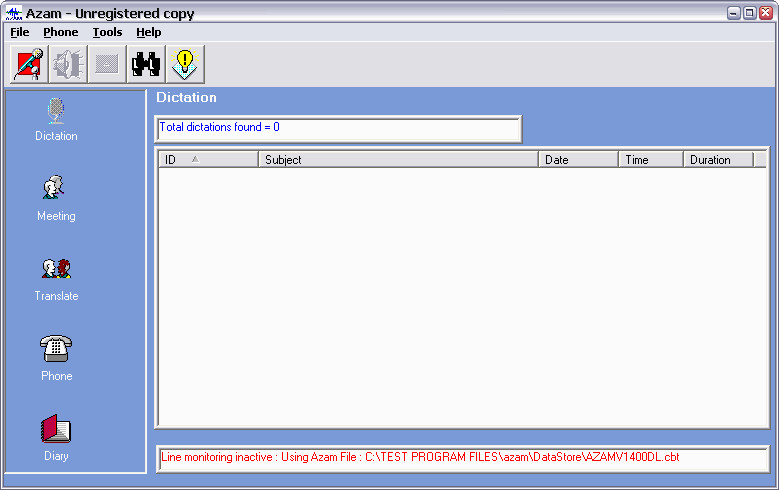Click the 'Meeting' sidebar label
This screenshot has width=779, height=490.
(56, 216)
